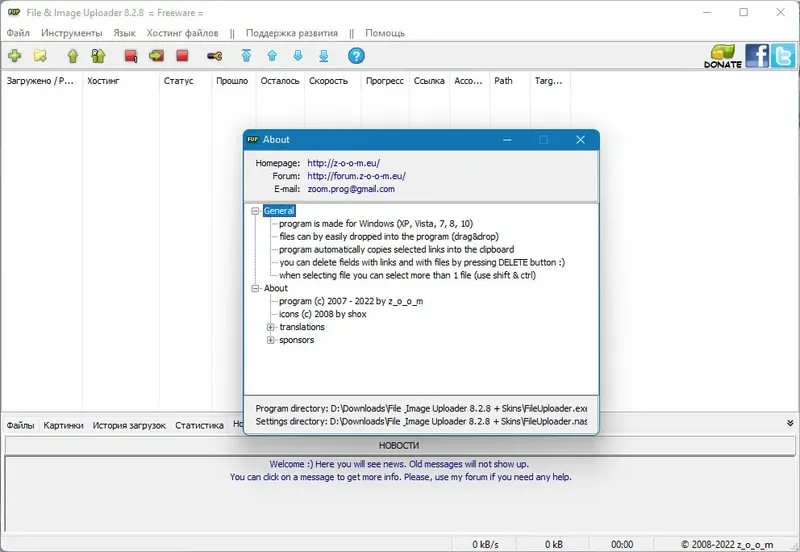The height and width of the screenshot is (552, 800).
Task: Select the 'files can by easily dropped' row
Action: tap(389, 237)
